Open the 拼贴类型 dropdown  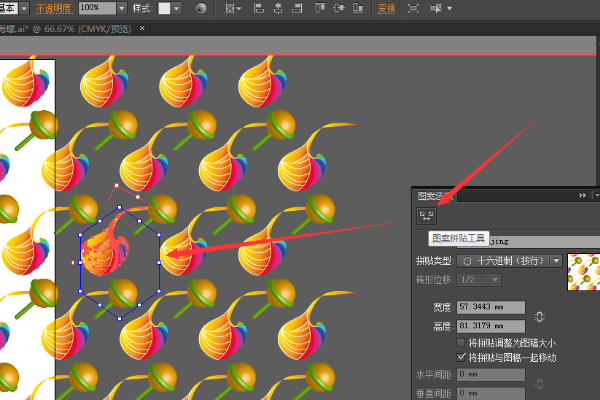pos(509,261)
